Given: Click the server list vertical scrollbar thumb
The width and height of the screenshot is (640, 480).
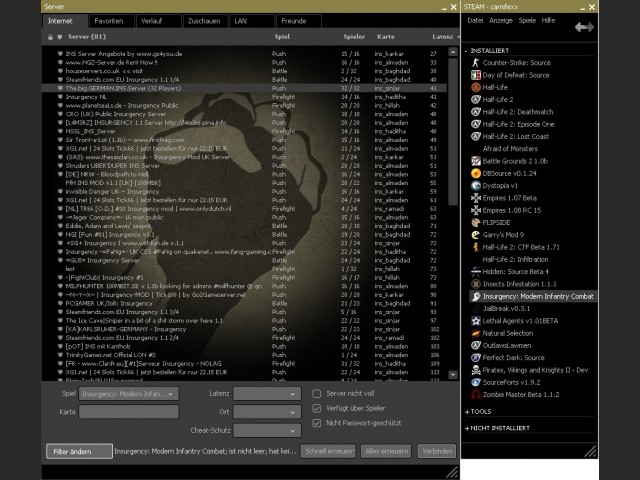Looking at the screenshot, I should pos(453,131).
